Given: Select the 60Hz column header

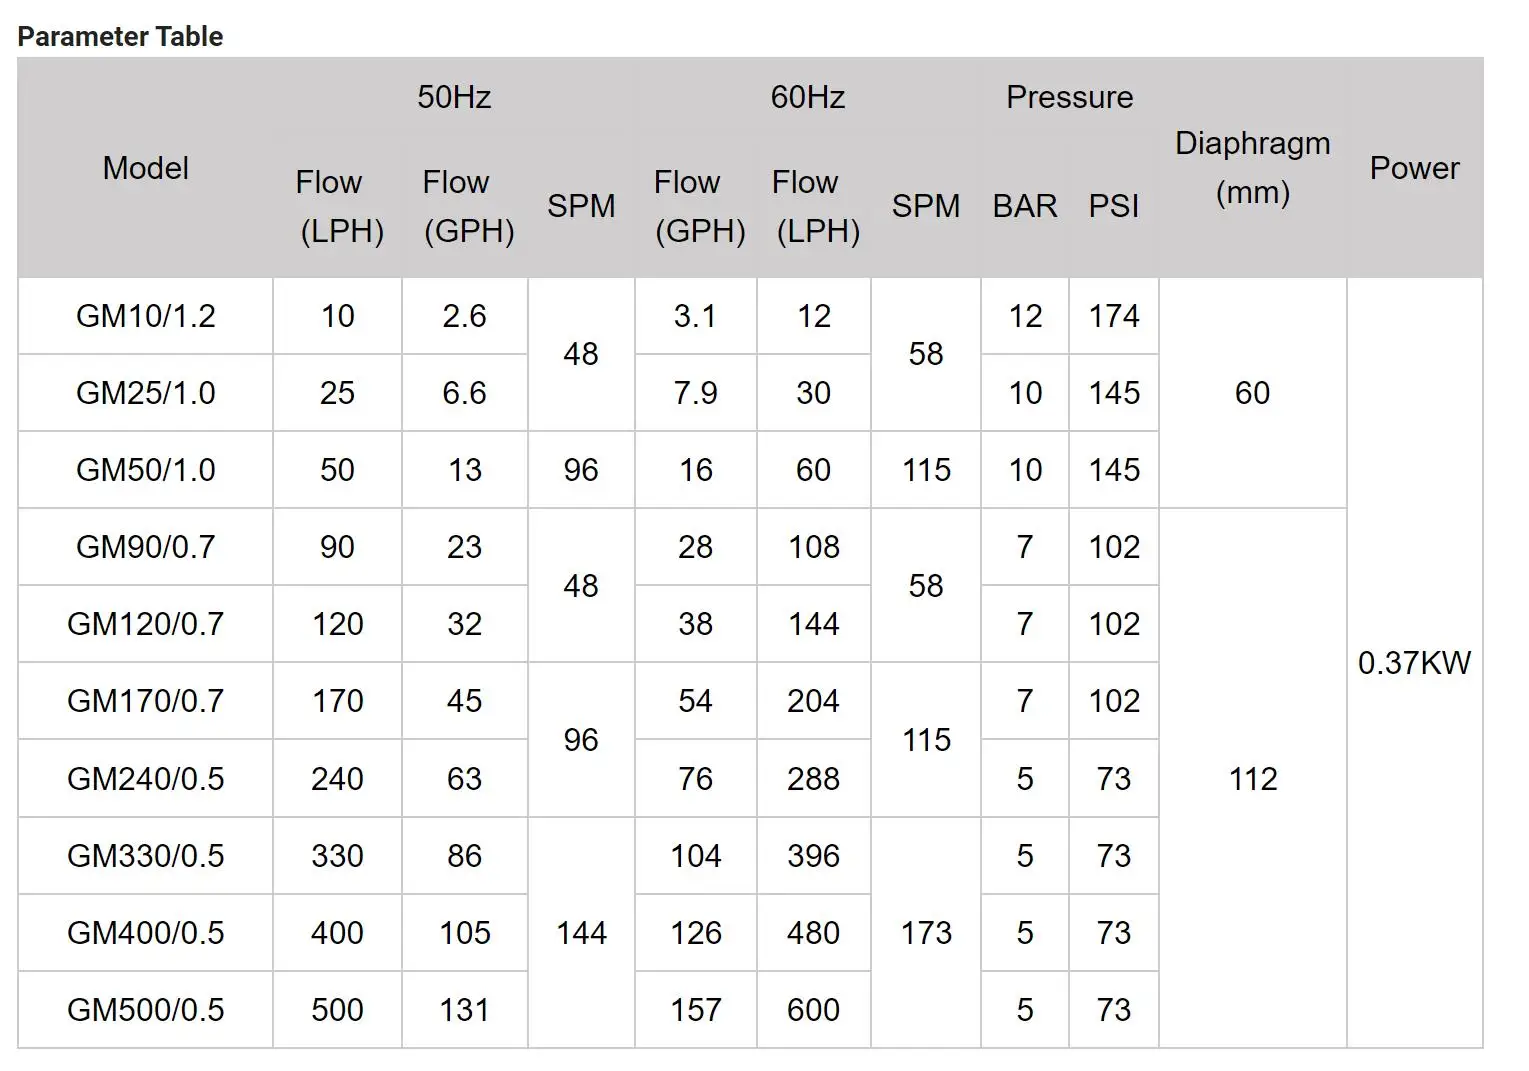Looking at the screenshot, I should [x=807, y=97].
